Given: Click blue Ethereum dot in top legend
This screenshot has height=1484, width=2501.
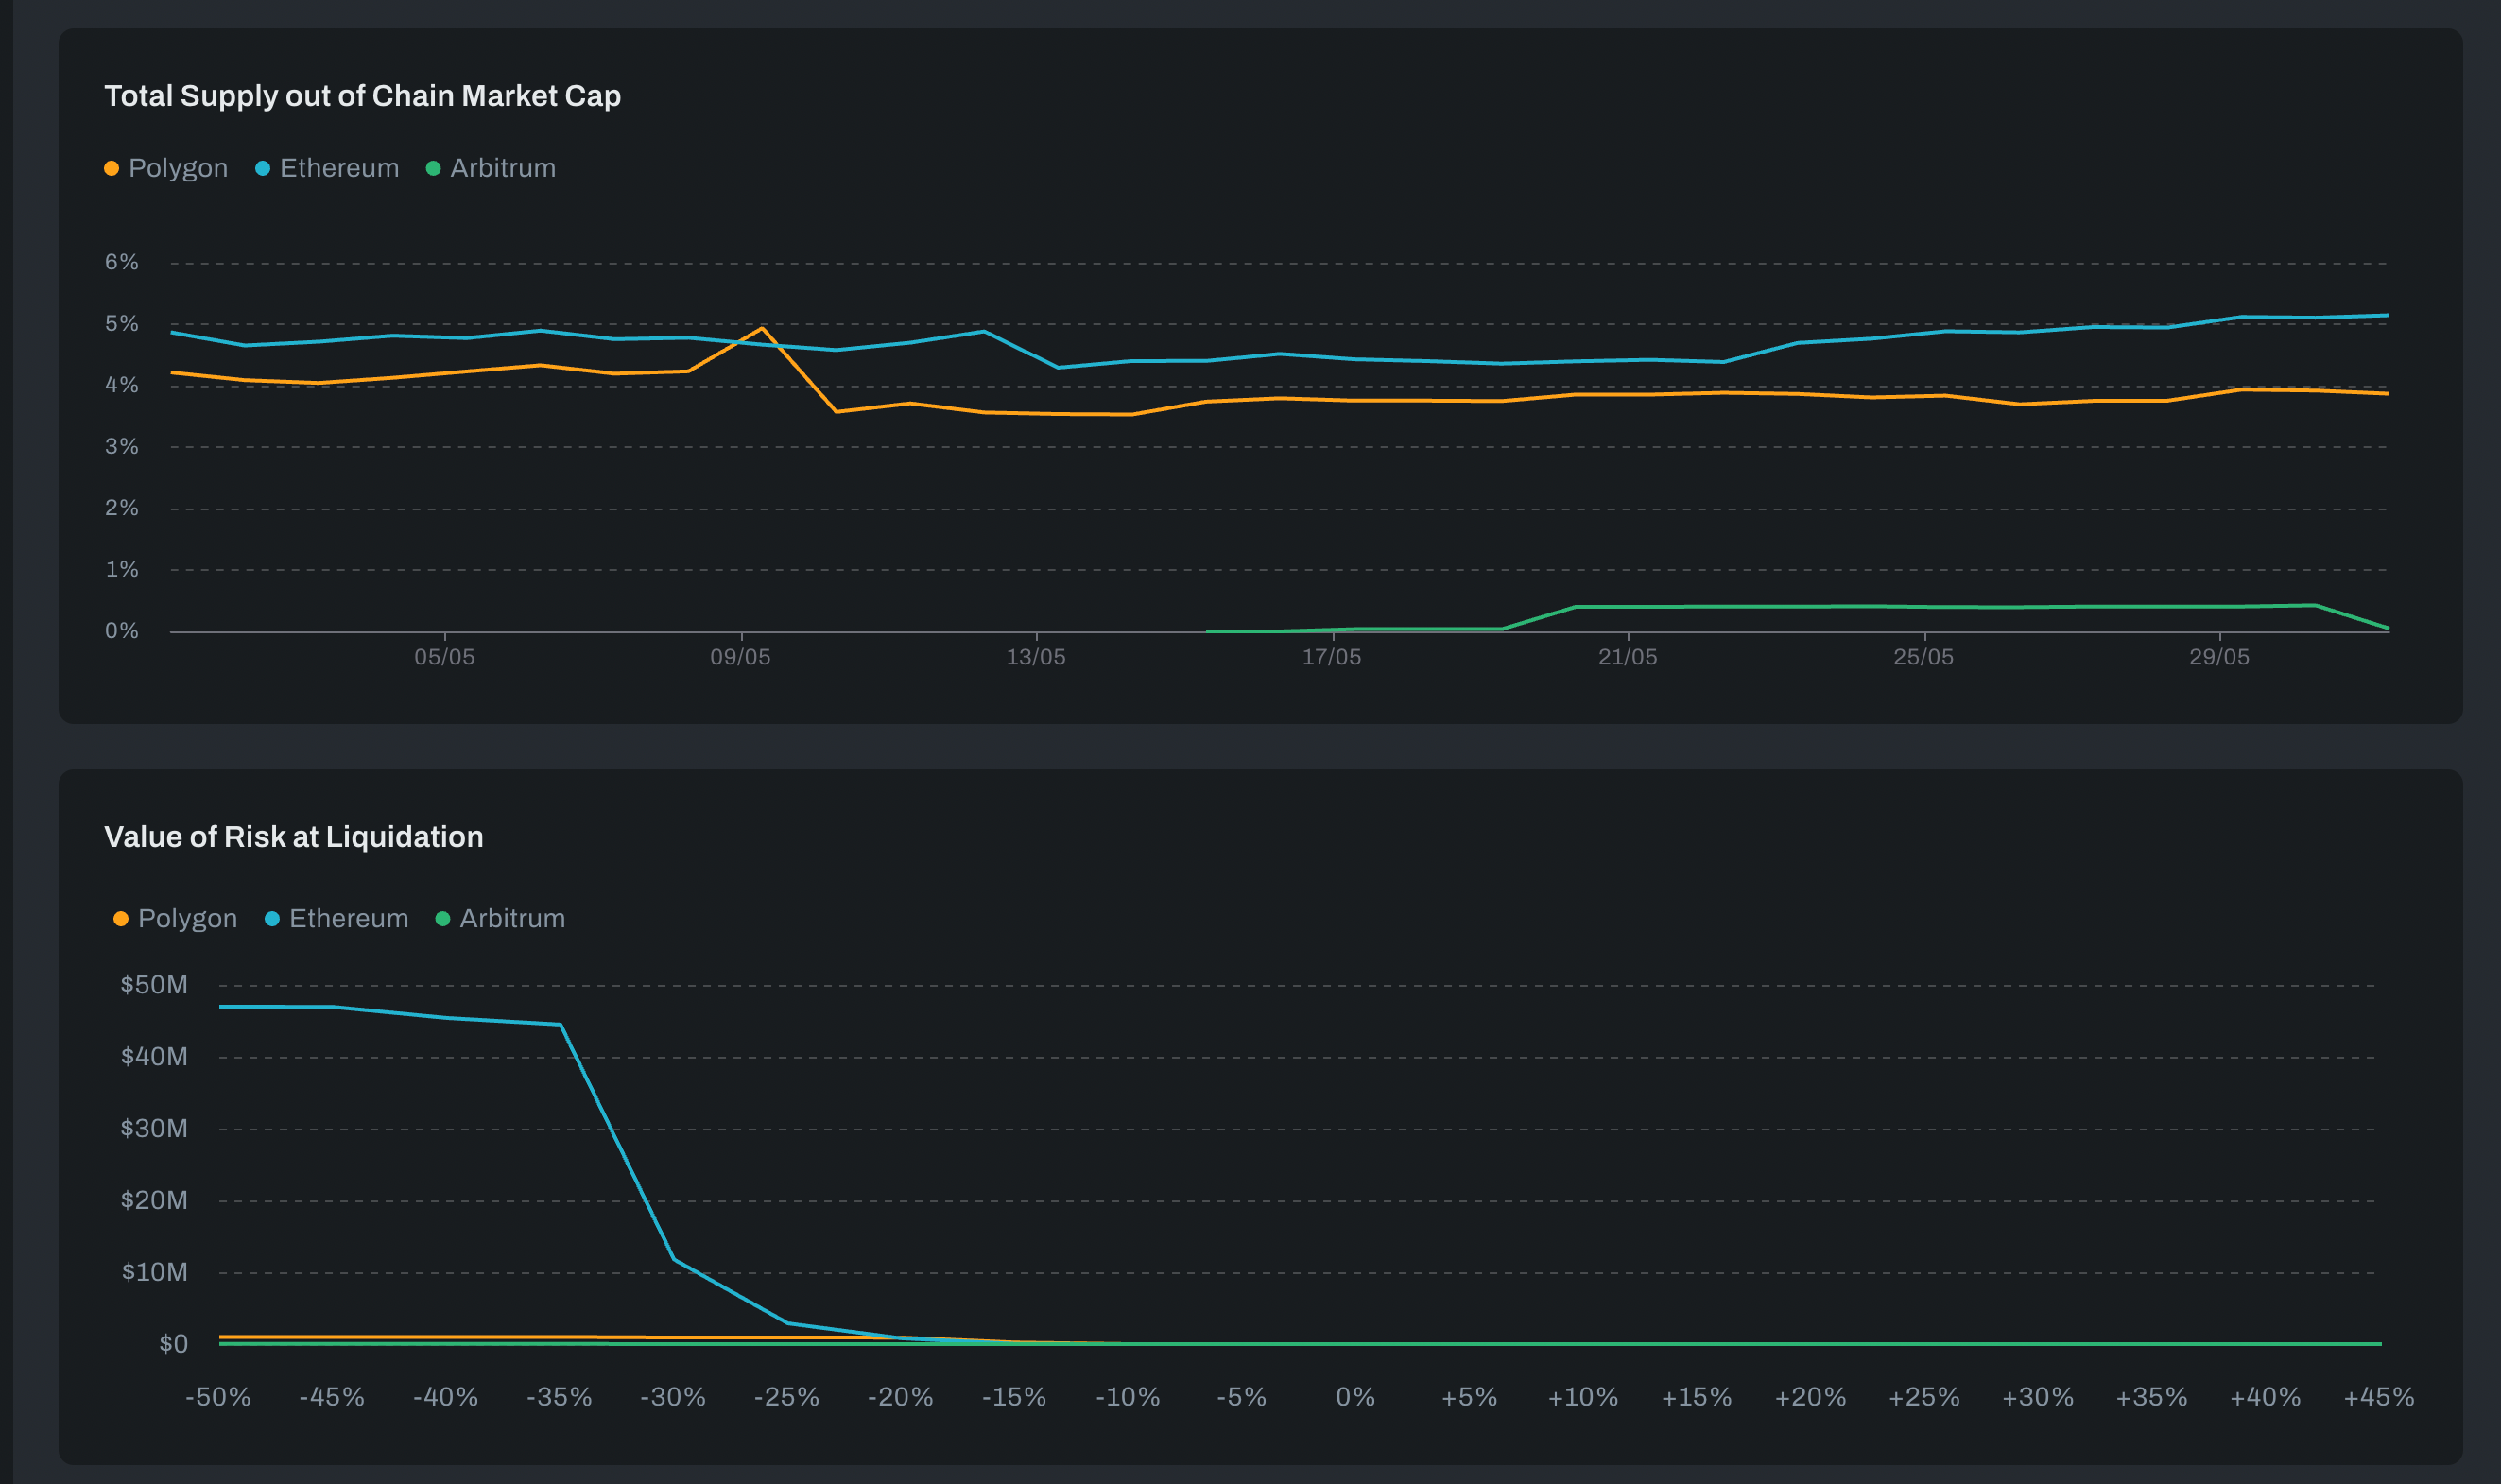Looking at the screenshot, I should click(x=263, y=169).
